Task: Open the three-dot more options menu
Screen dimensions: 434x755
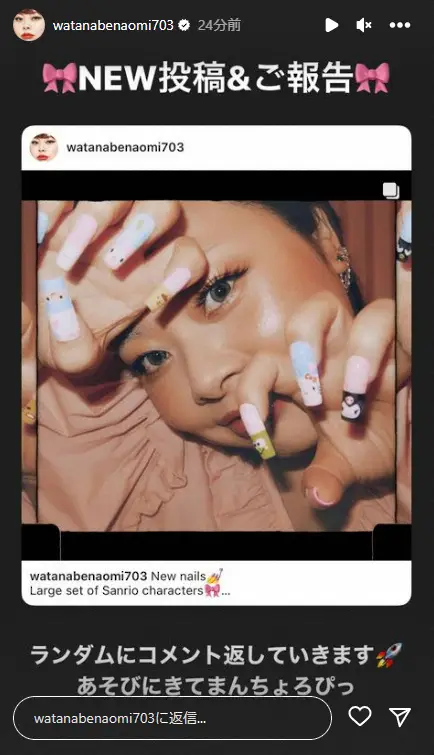Action: pos(400,25)
